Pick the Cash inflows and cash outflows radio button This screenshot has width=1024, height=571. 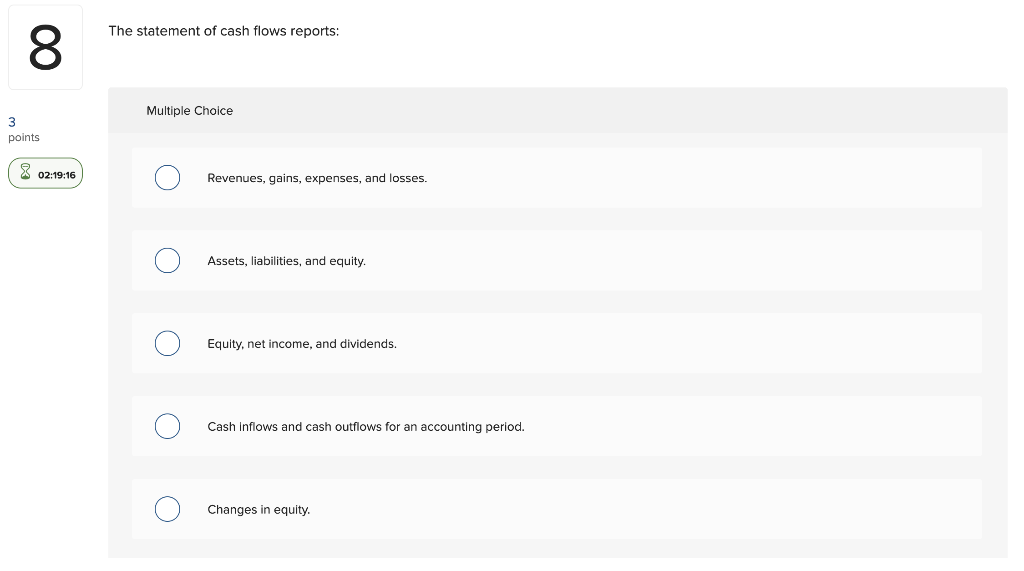(x=167, y=427)
